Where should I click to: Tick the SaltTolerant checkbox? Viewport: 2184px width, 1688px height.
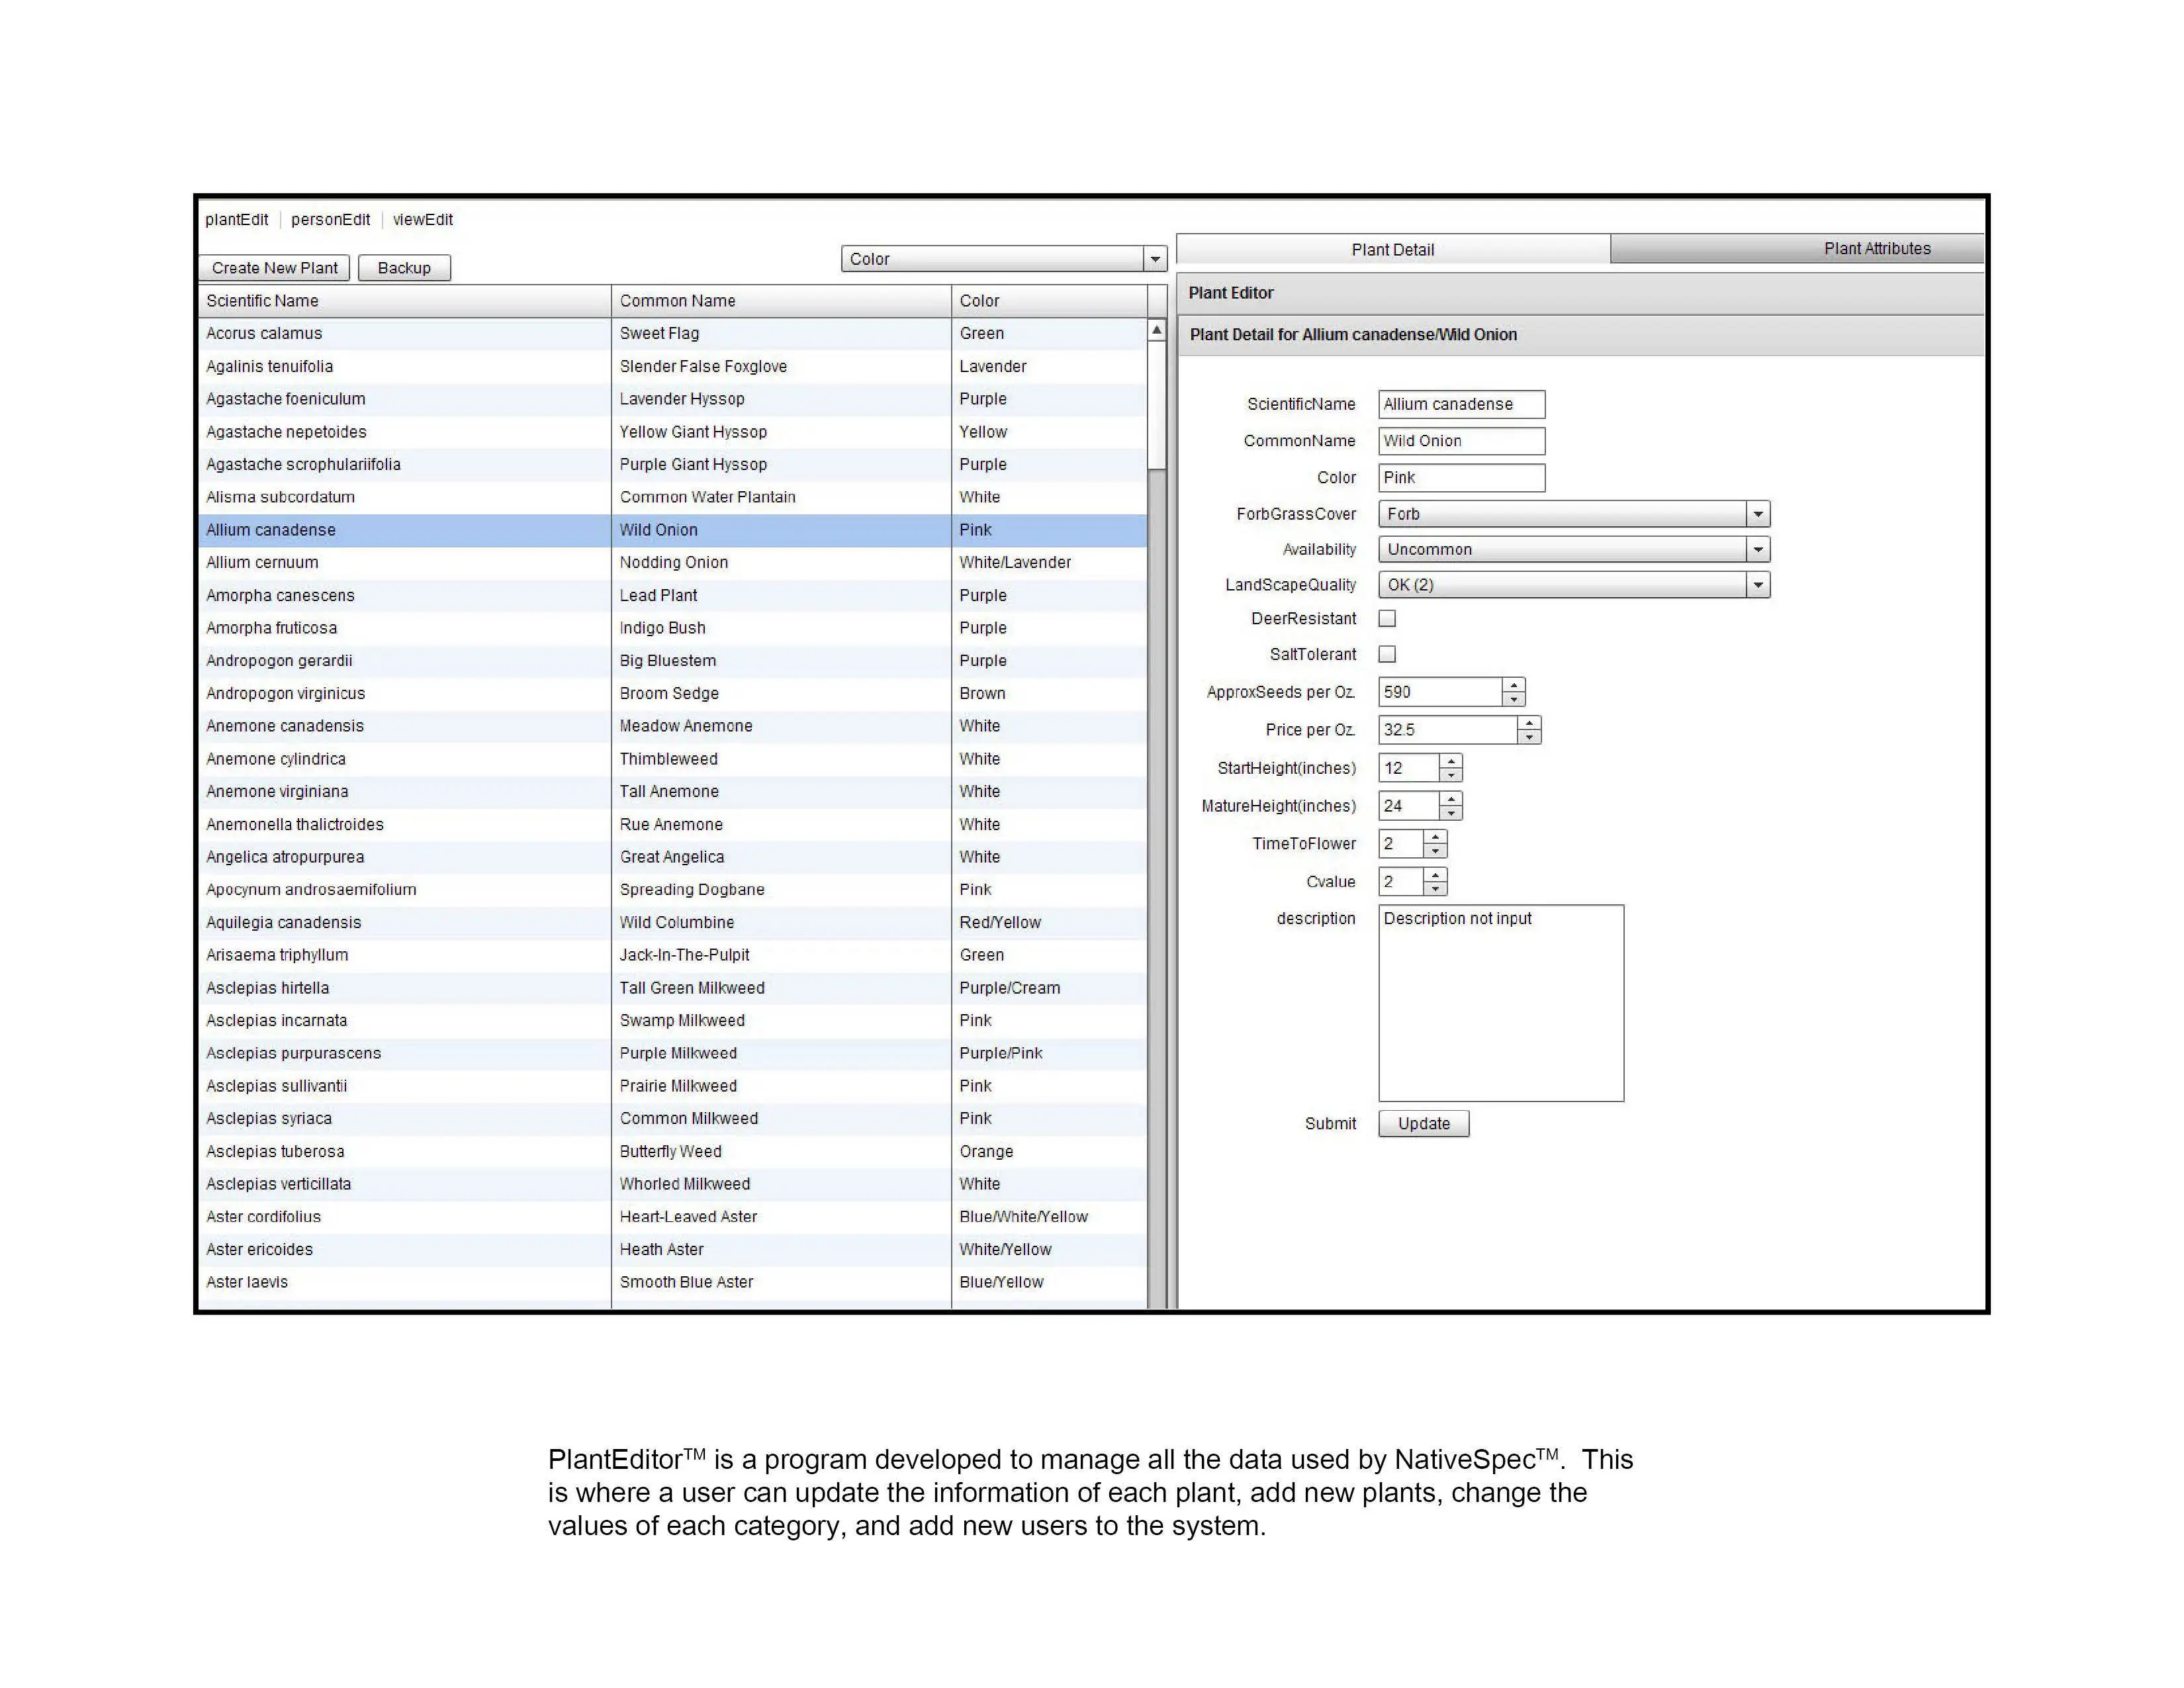[x=1387, y=654]
